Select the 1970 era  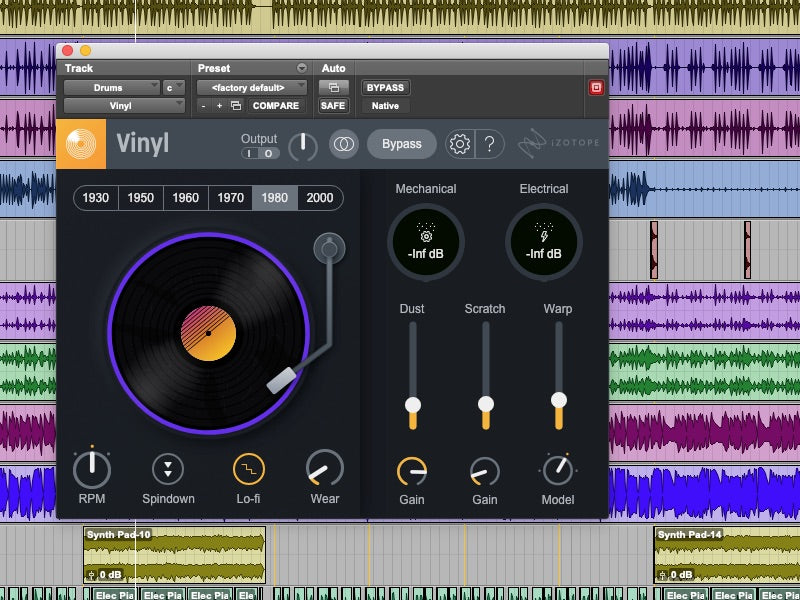click(231, 198)
